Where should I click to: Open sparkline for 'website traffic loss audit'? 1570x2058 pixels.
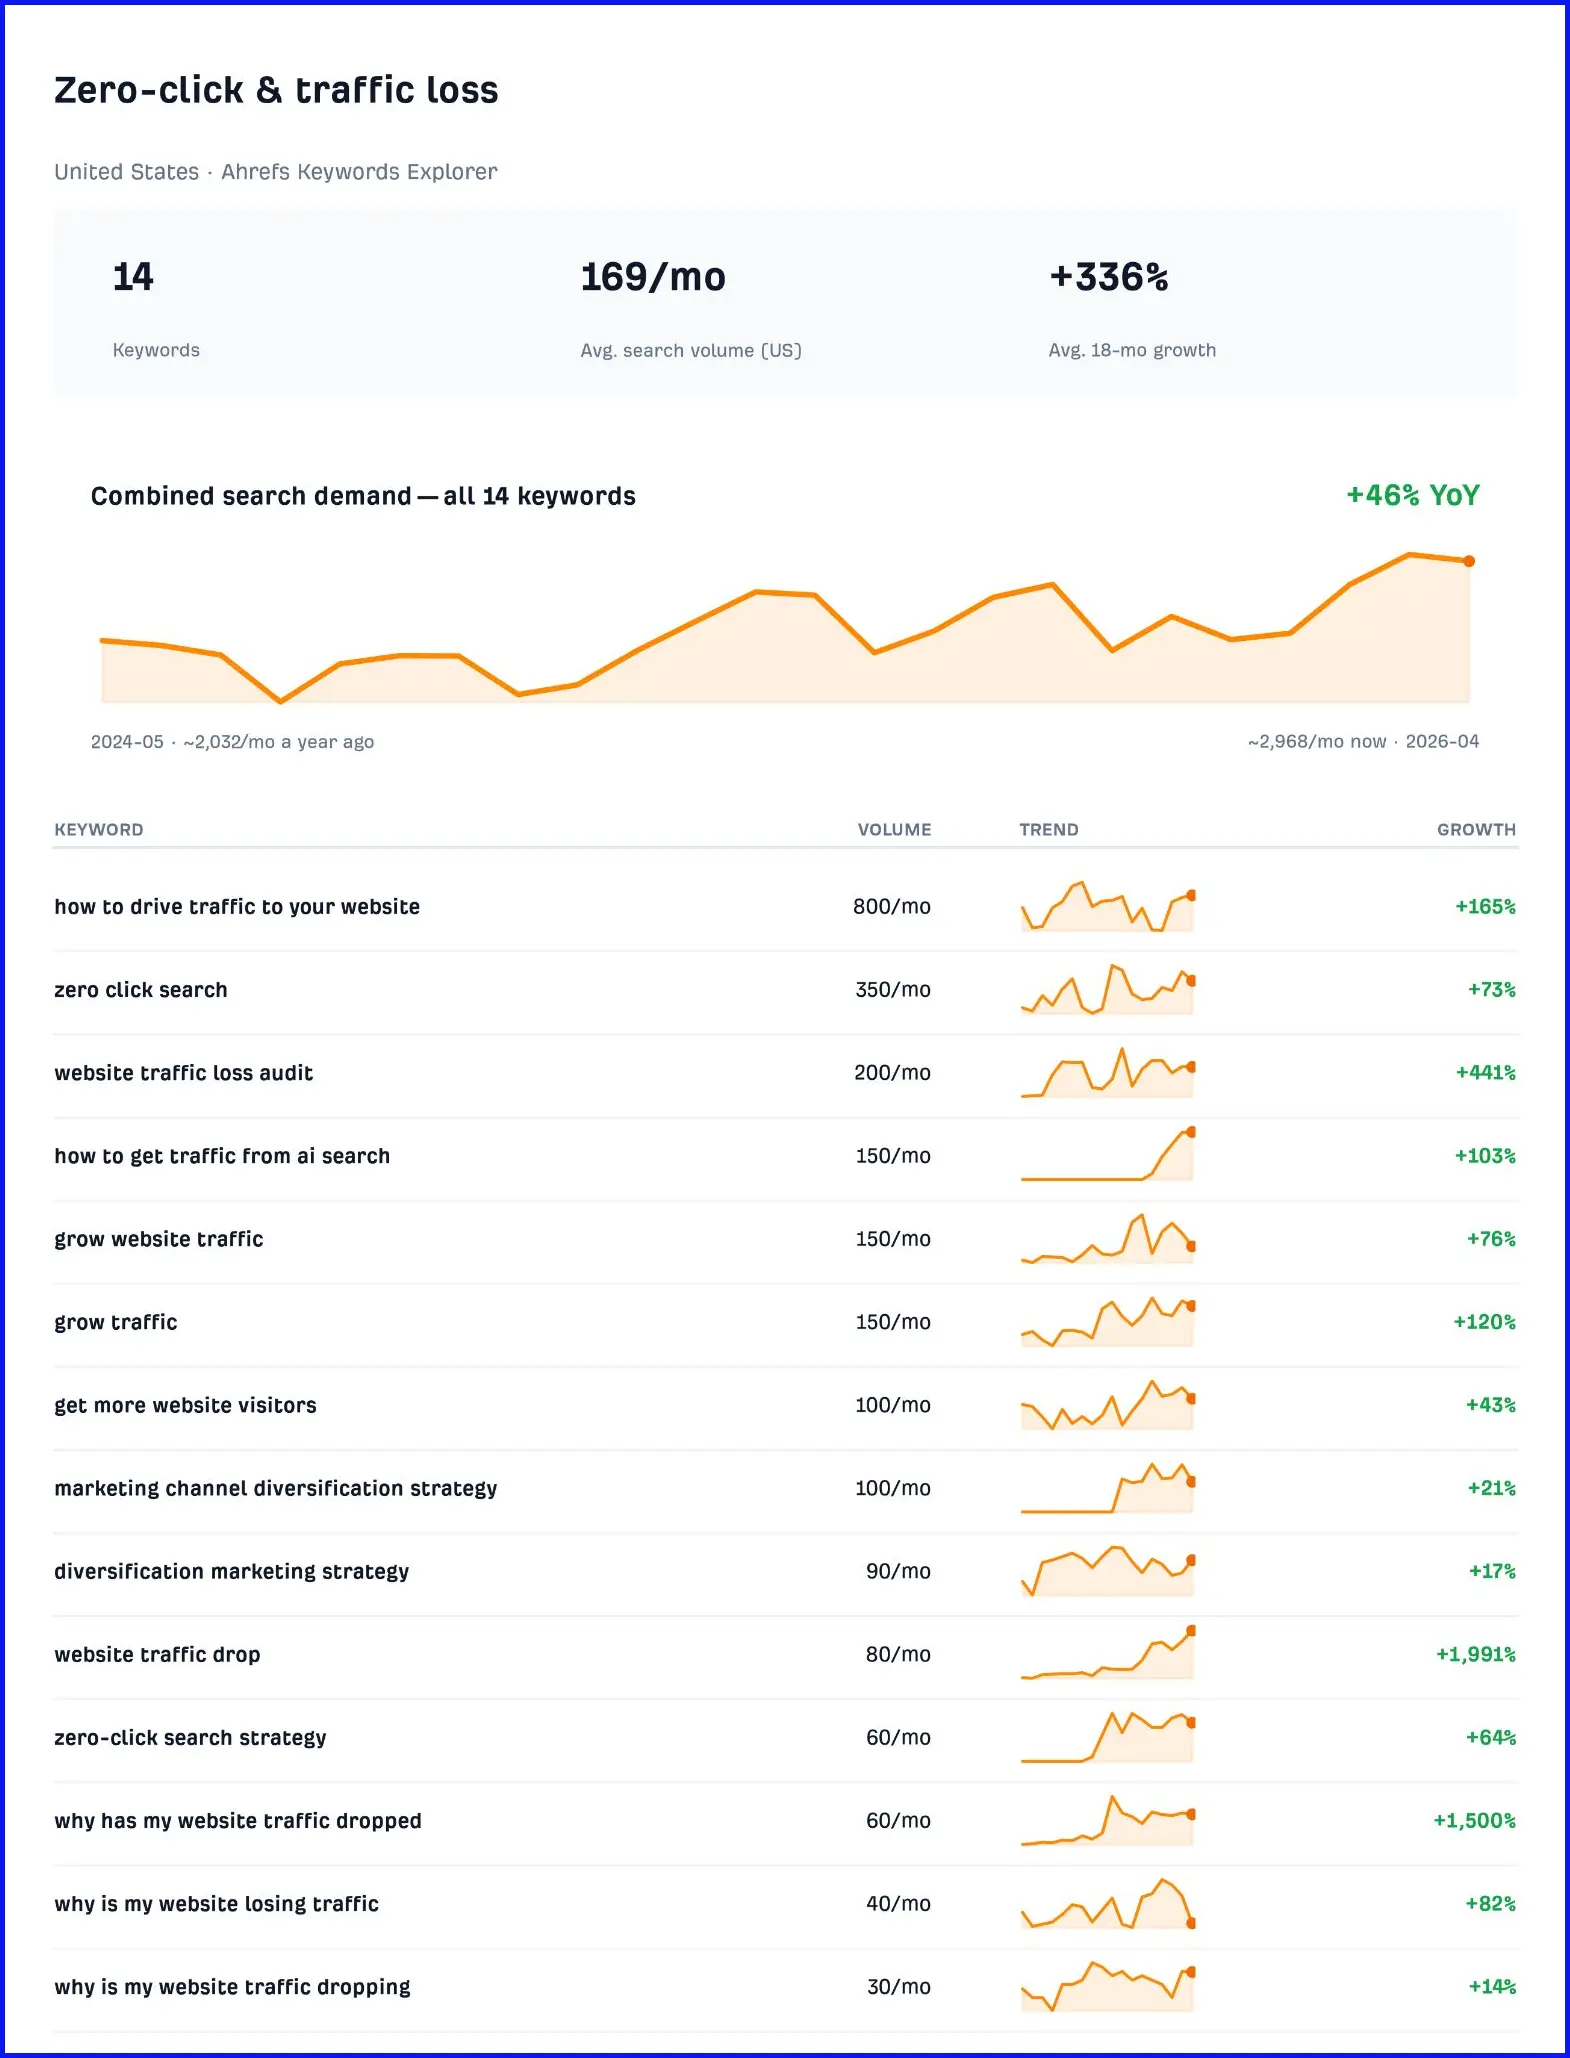[1108, 1072]
